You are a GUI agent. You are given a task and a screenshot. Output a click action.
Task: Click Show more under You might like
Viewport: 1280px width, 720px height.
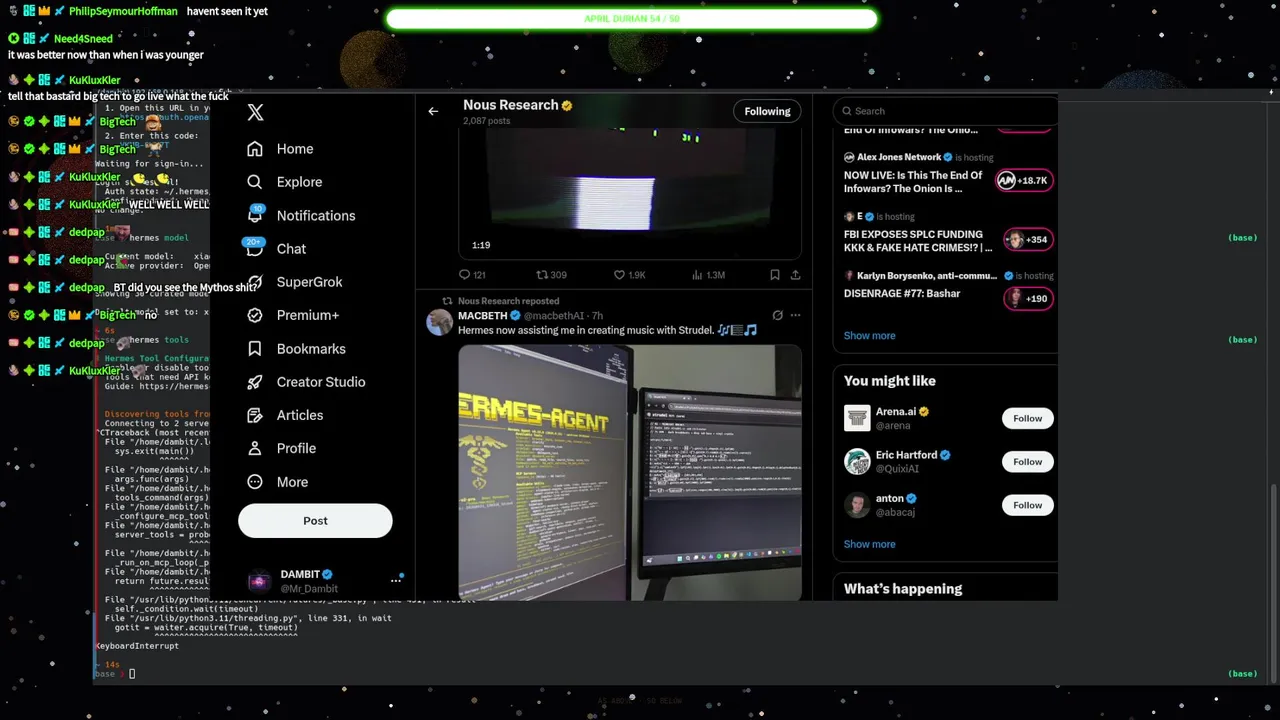click(869, 545)
